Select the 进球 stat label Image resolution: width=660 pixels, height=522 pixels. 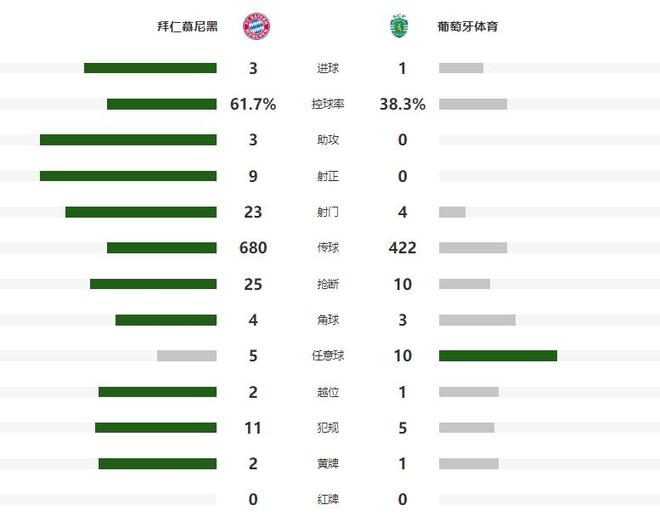pyautogui.click(x=327, y=68)
